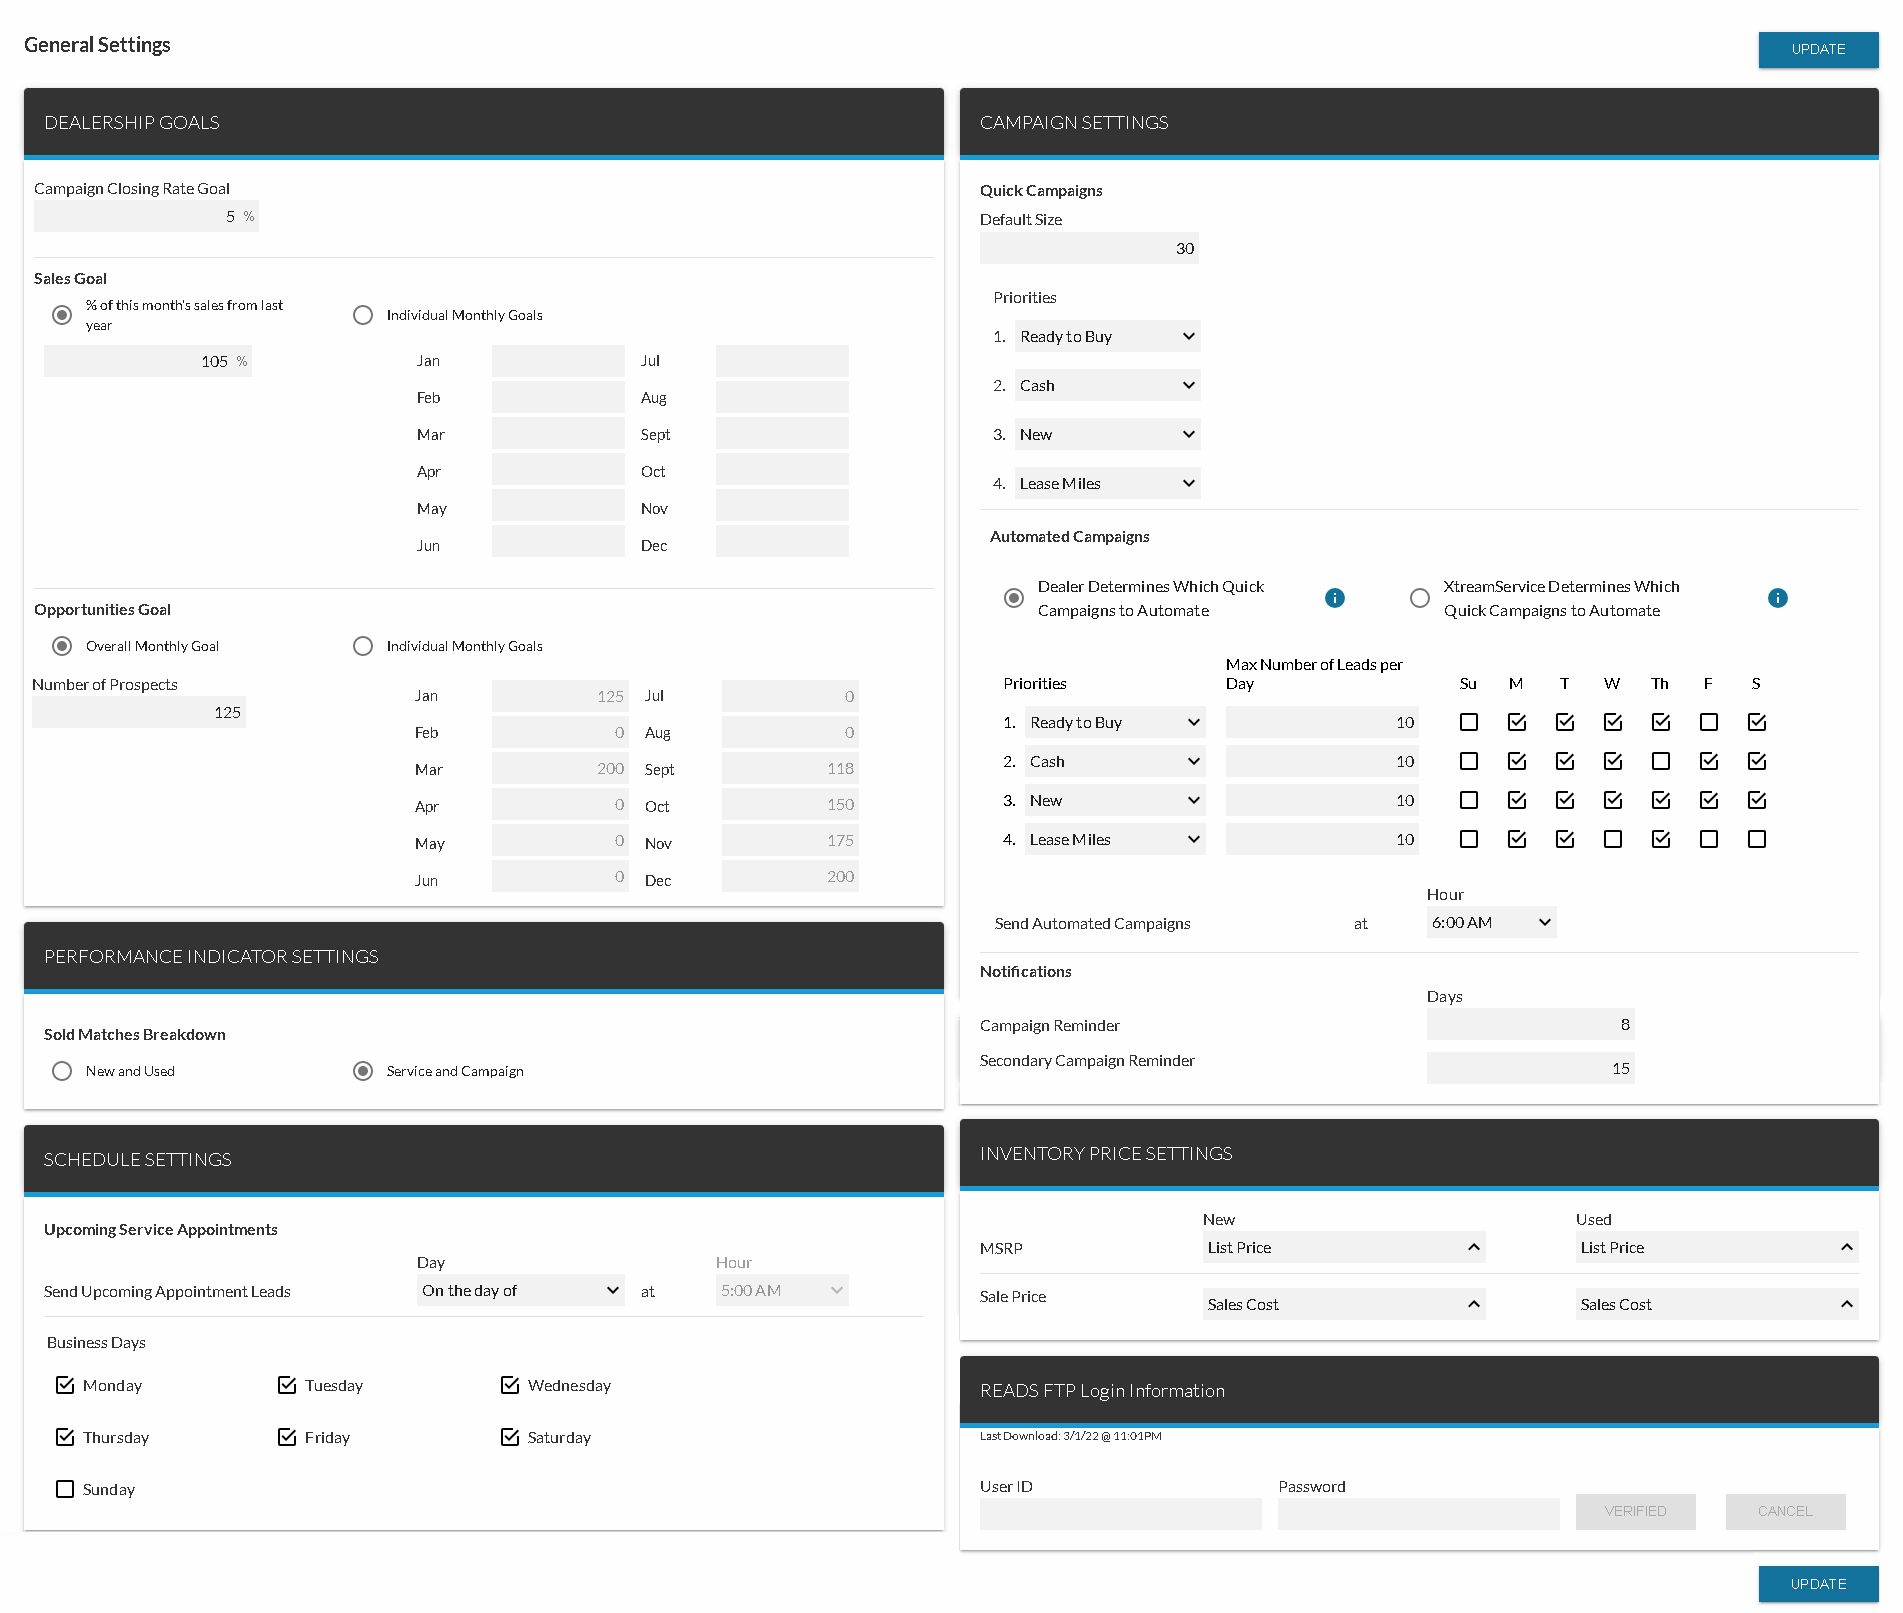The width and height of the screenshot is (1903, 1613).
Task: Click the Campaign Closing Rate Goal field
Action: tap(146, 216)
